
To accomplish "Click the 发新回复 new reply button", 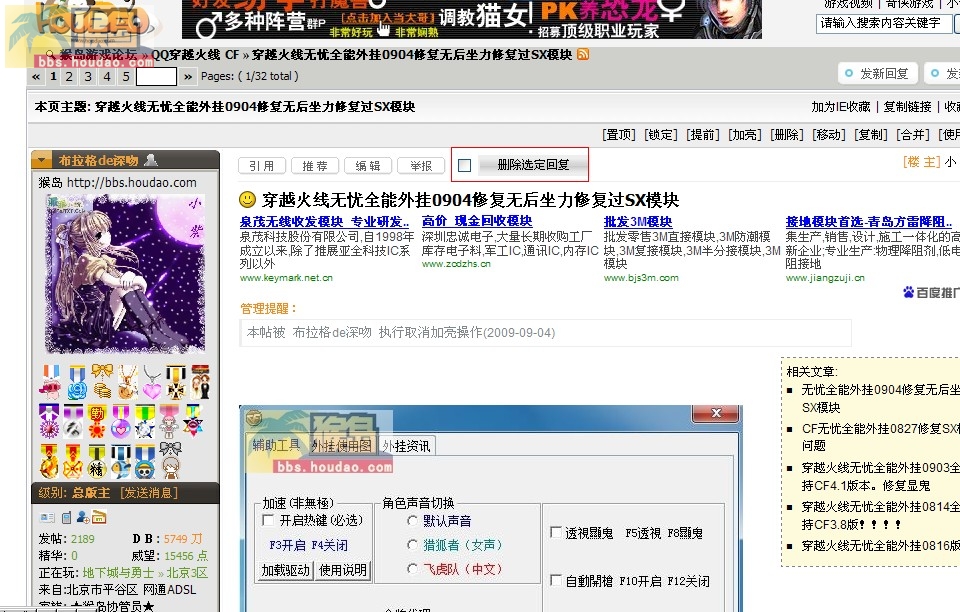I will pos(877,73).
